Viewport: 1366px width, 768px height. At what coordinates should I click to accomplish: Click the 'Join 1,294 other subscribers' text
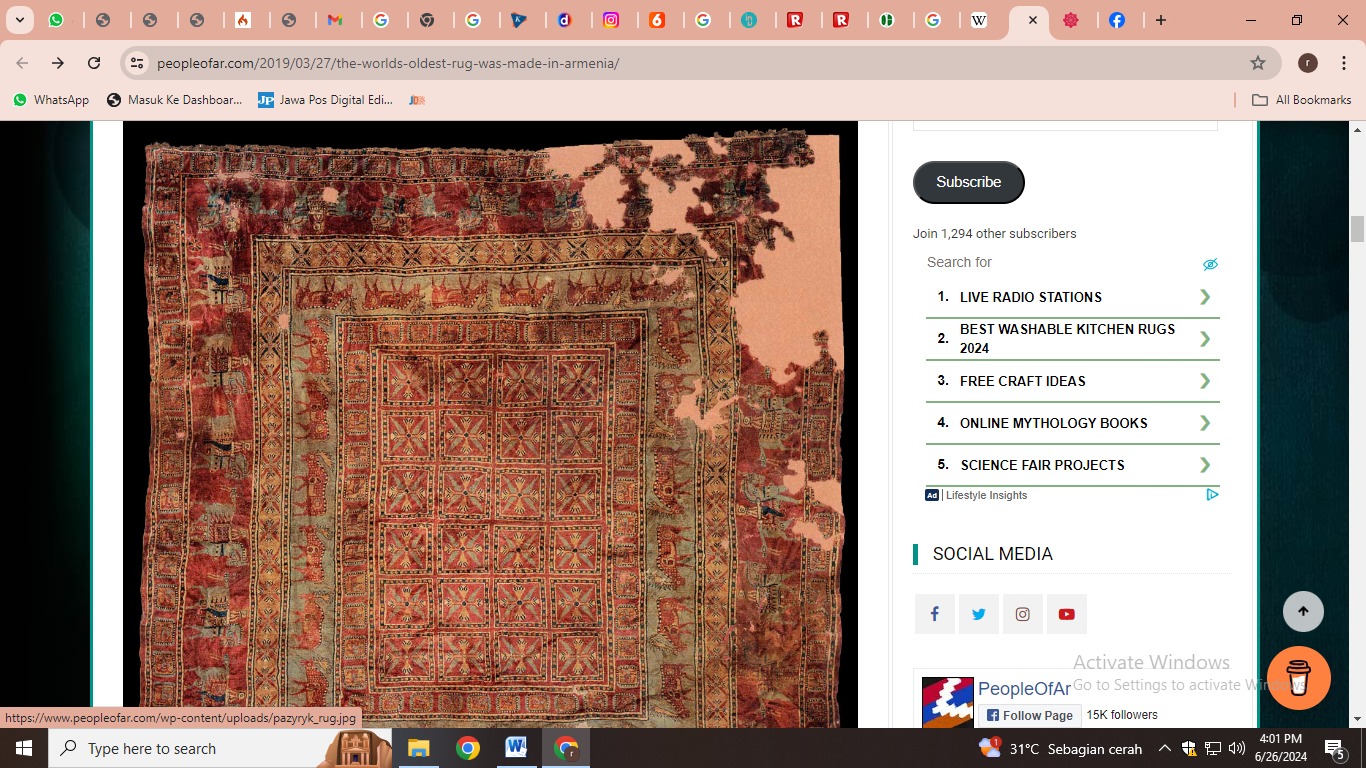click(994, 234)
